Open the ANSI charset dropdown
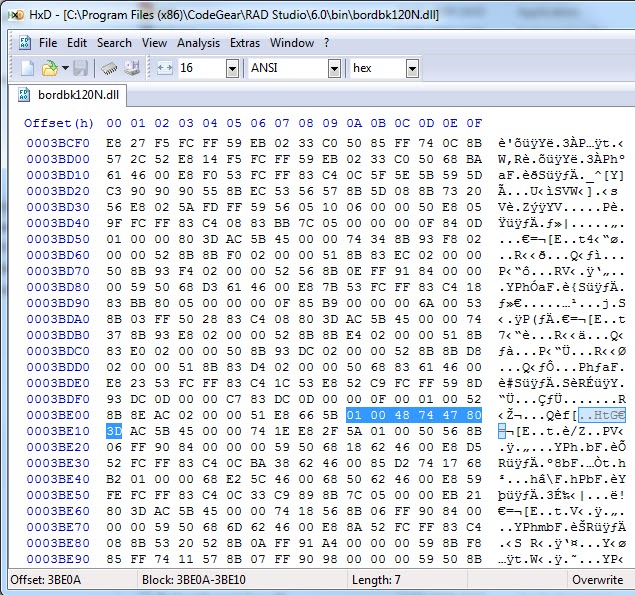635x595 pixels. (334, 68)
